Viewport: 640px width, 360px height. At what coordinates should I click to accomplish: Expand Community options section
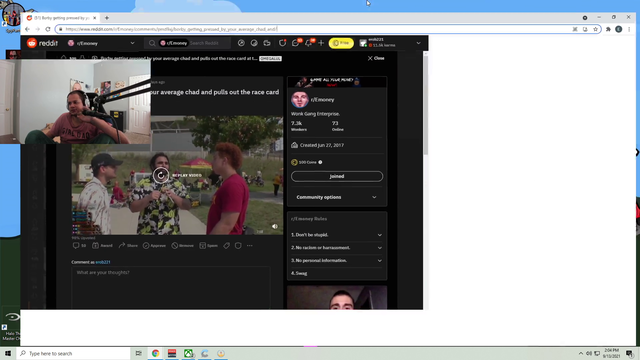click(337, 197)
